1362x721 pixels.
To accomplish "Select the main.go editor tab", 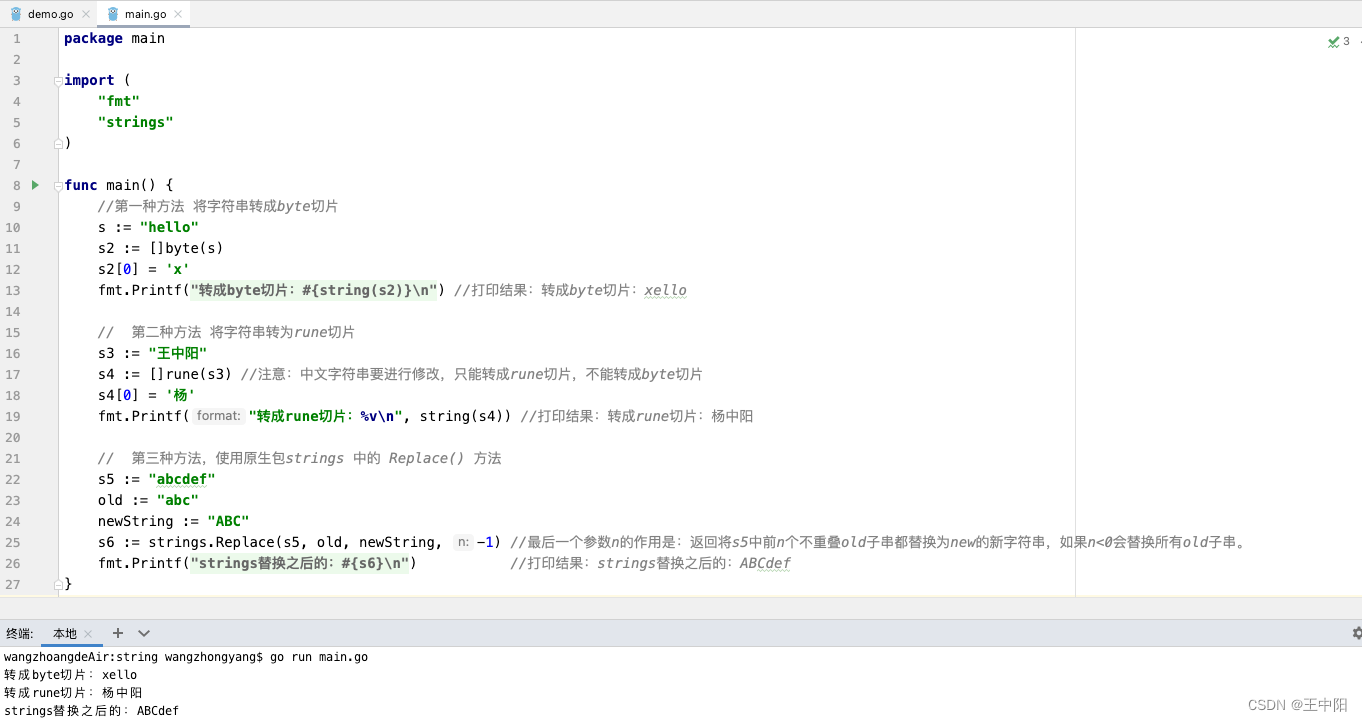I will [145, 14].
